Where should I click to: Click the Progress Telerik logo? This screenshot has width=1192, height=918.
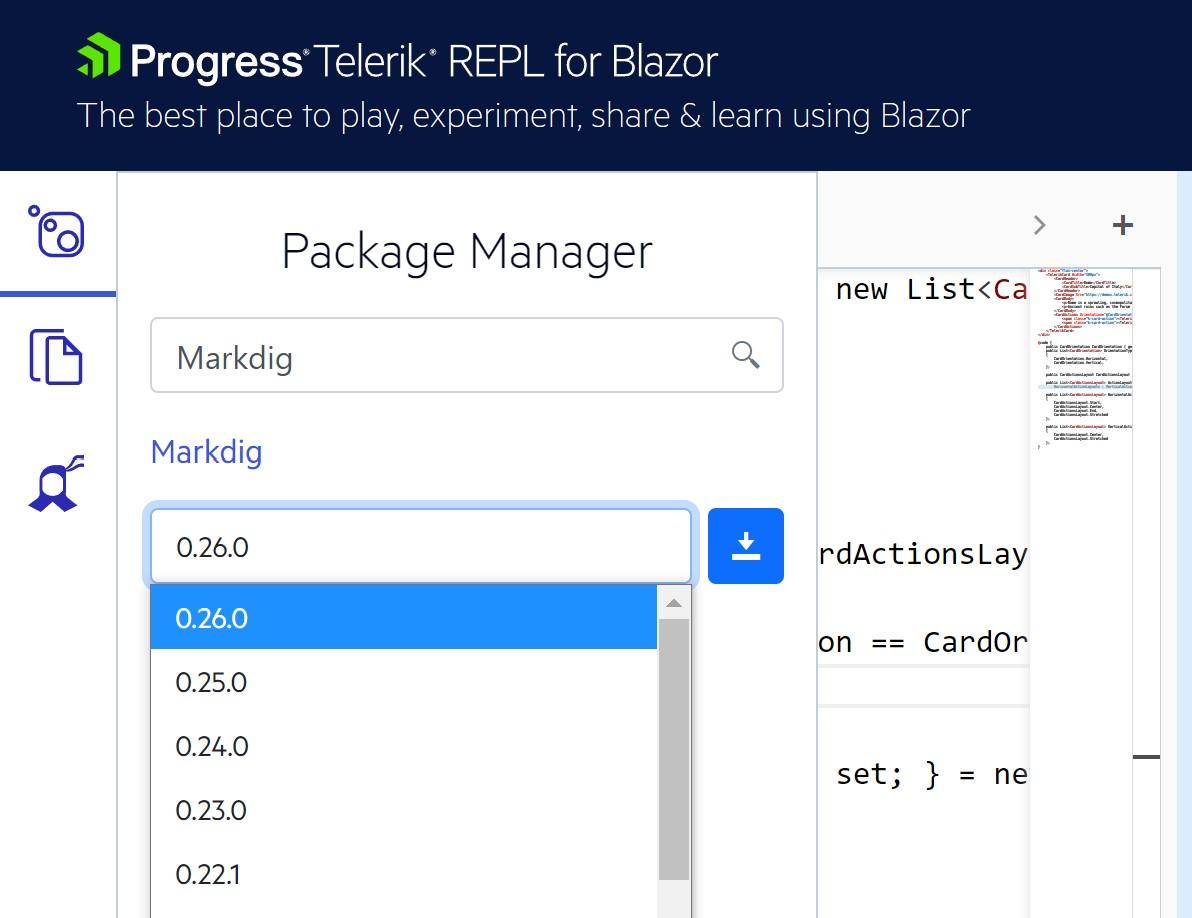coord(397,60)
